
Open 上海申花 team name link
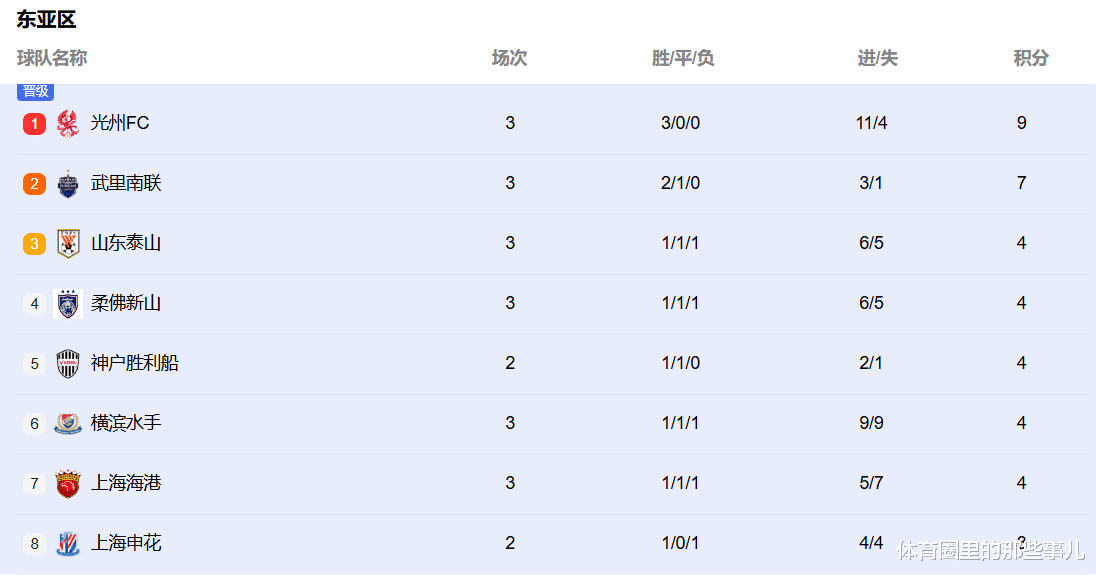coord(126,543)
